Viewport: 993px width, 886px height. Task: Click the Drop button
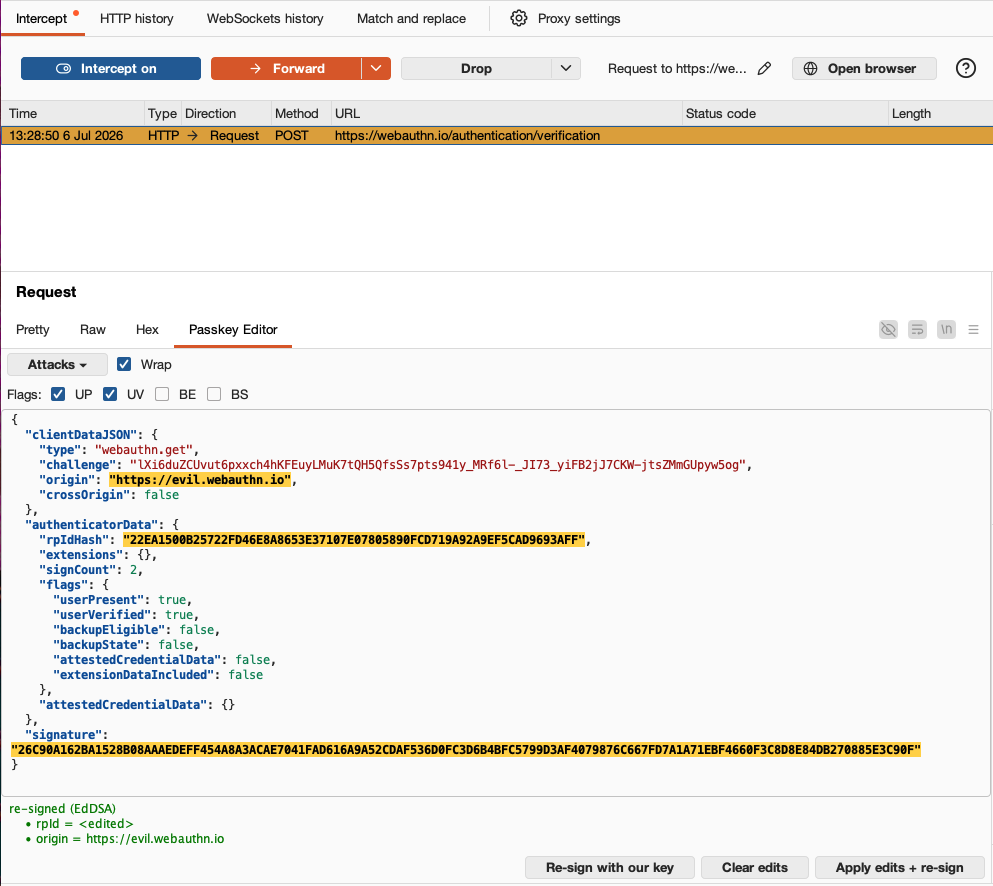[x=476, y=68]
